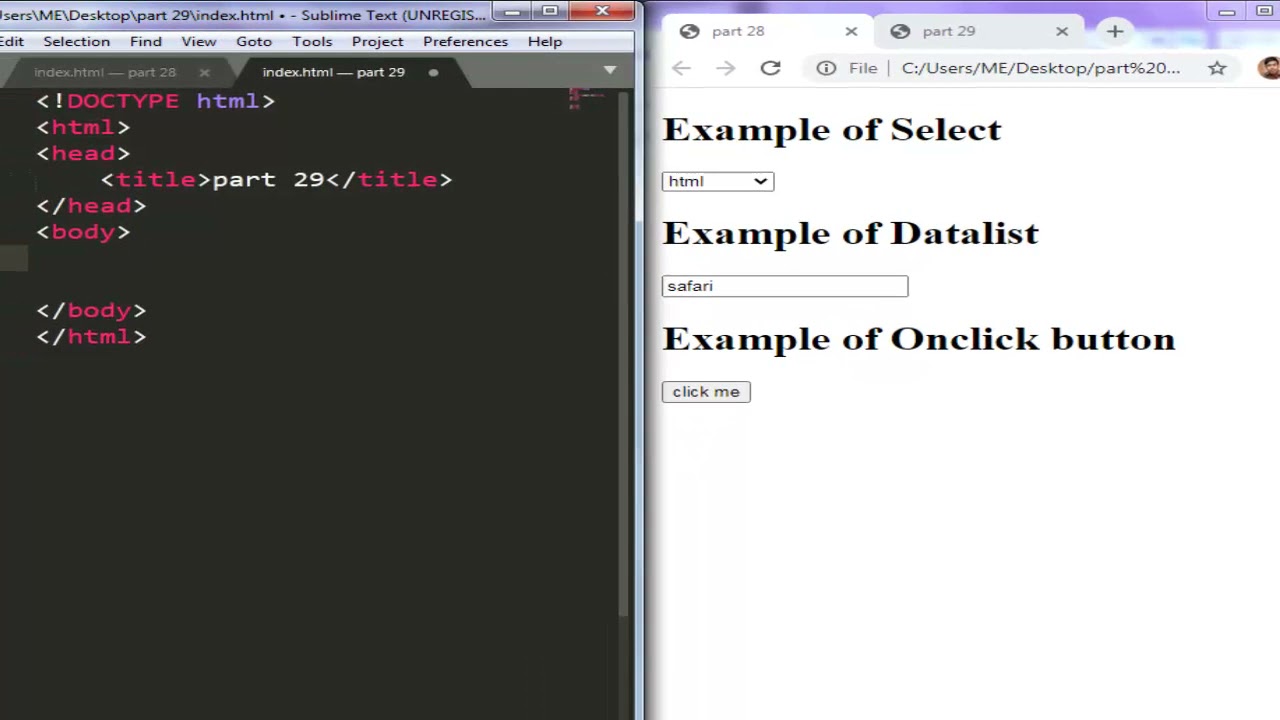The width and height of the screenshot is (1280, 720).
Task: Open the Tools menu
Action: (312, 41)
